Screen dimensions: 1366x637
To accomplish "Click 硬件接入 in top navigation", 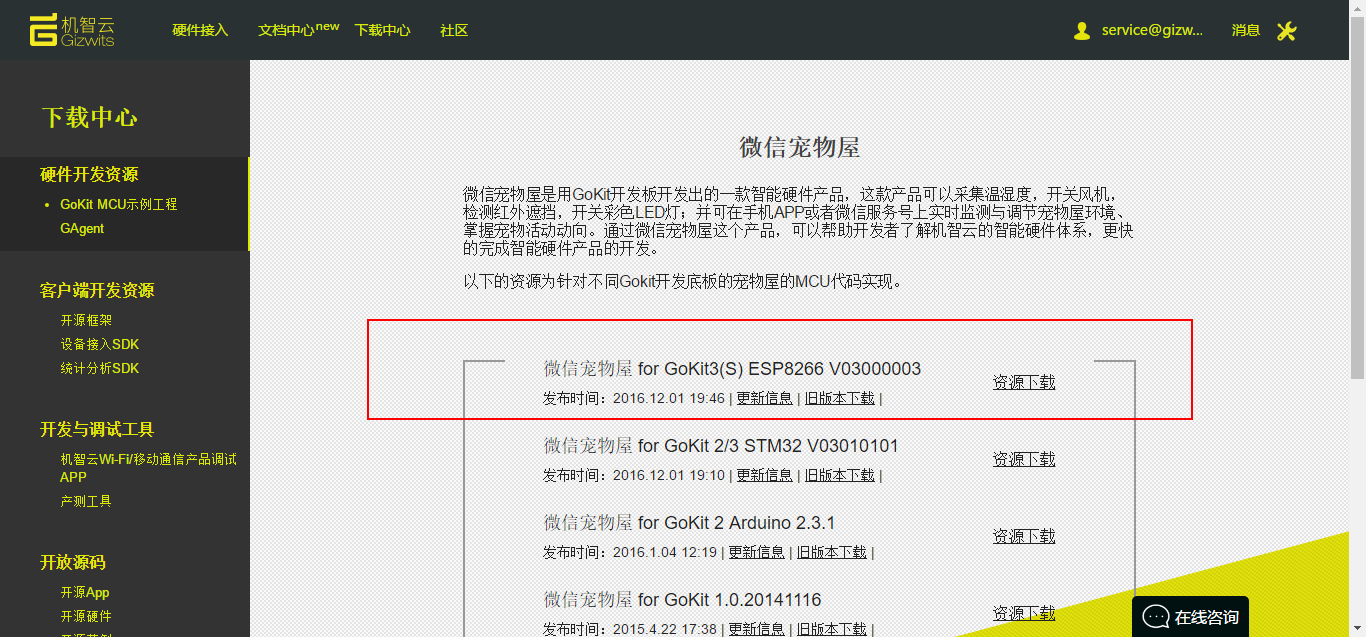I will 200,30.
